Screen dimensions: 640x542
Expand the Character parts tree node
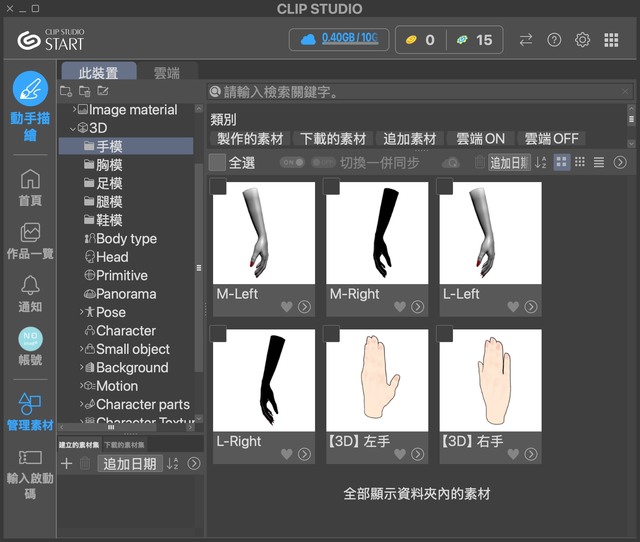[82, 404]
